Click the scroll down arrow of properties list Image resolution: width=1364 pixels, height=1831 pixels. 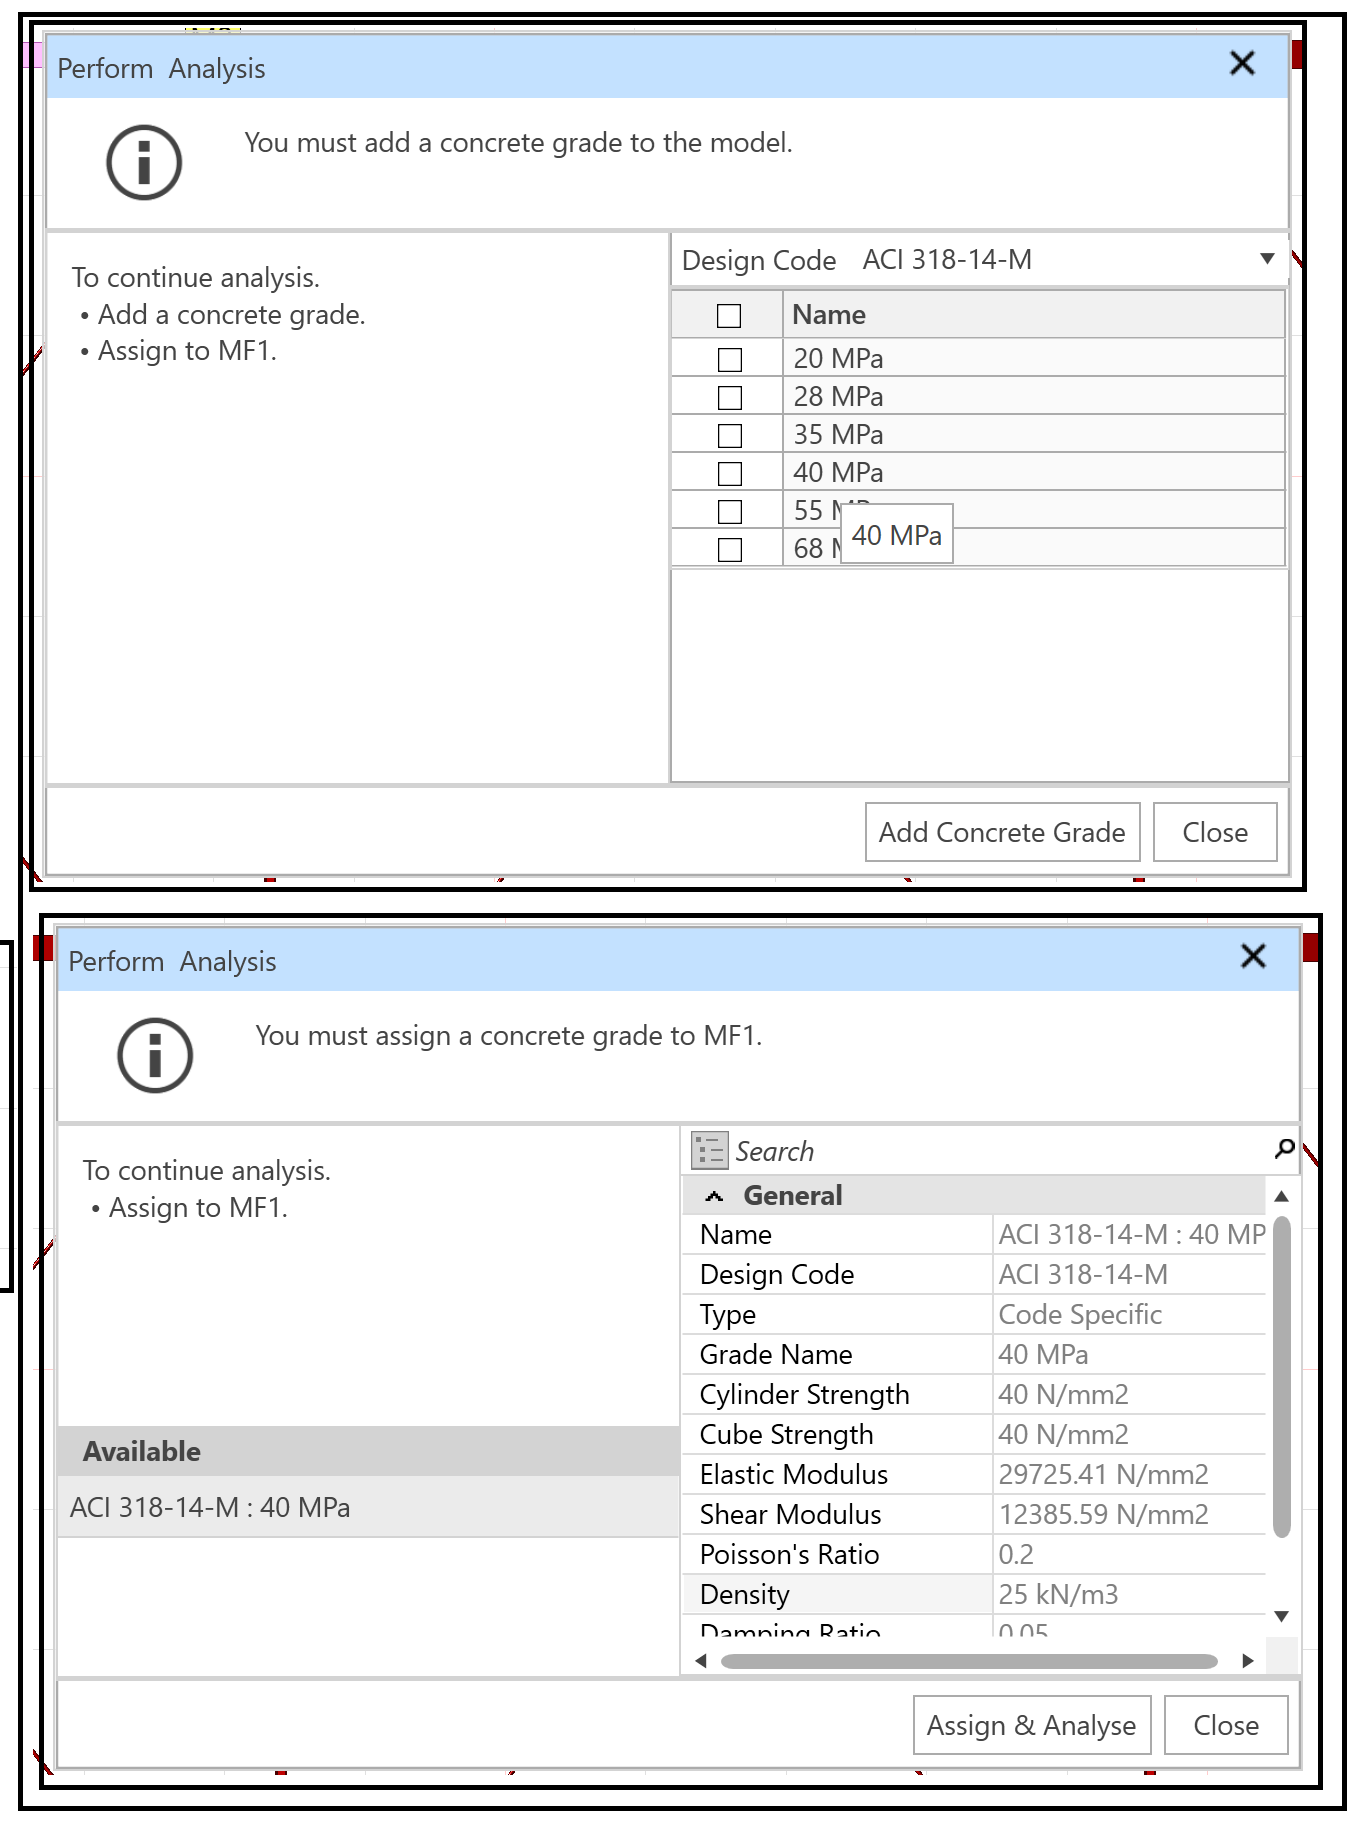[x=1282, y=1616]
